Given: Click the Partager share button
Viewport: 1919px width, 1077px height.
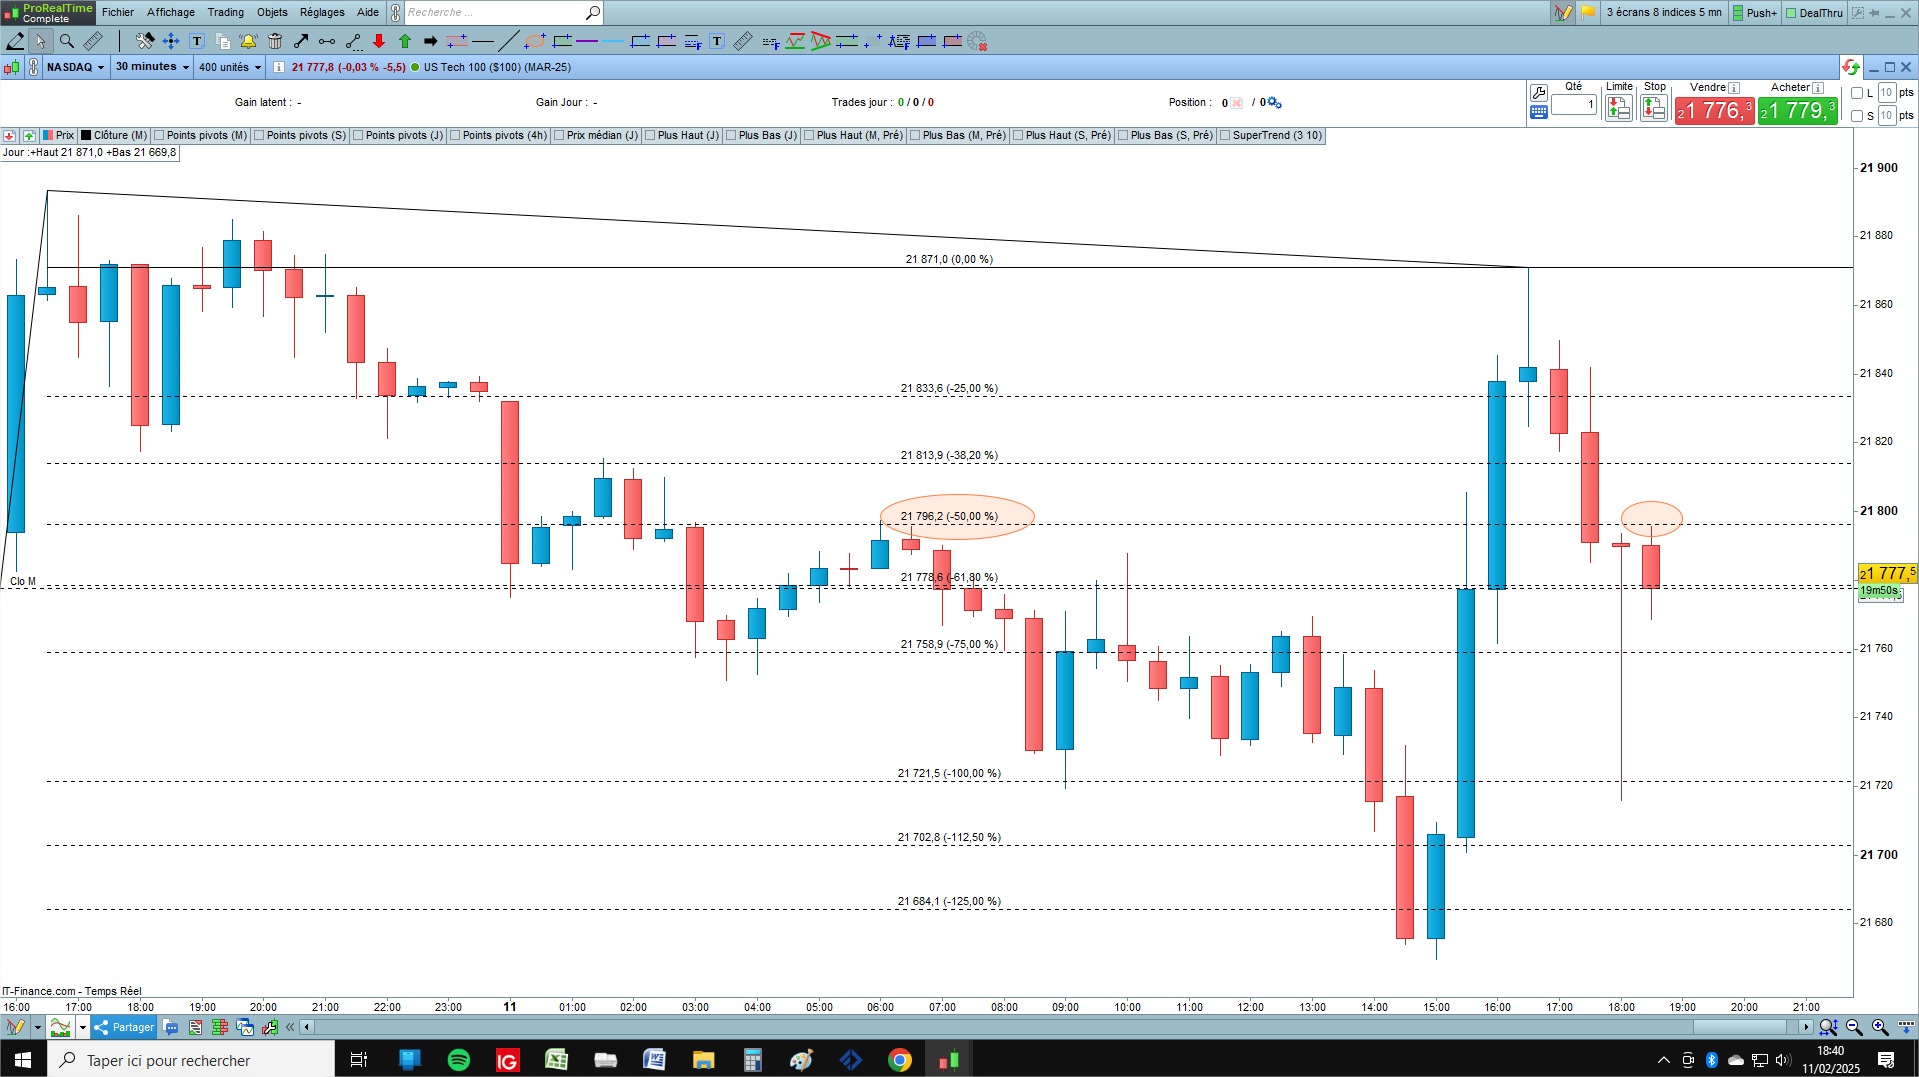Looking at the screenshot, I should pos(124,1027).
